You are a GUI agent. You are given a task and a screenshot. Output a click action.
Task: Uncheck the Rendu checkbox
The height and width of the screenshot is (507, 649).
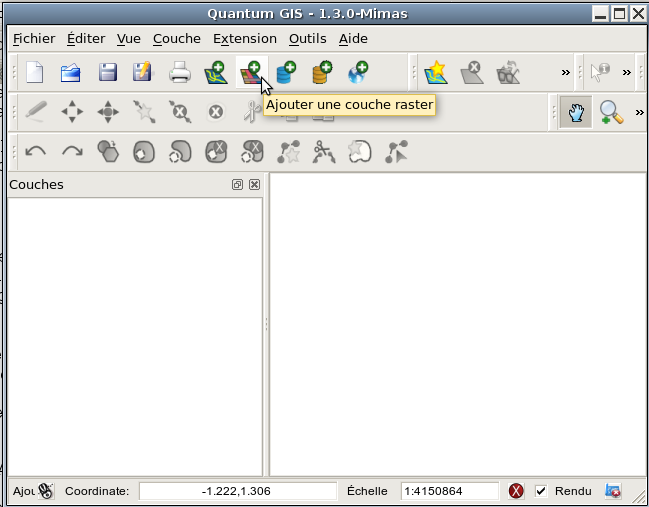pos(541,491)
